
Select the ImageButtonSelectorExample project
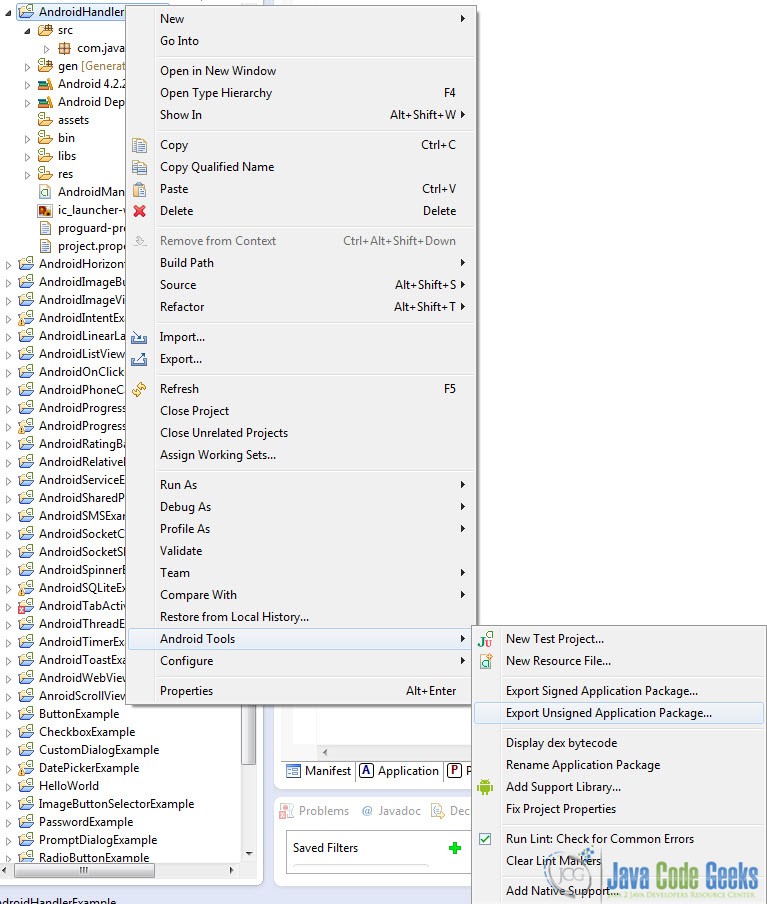116,804
